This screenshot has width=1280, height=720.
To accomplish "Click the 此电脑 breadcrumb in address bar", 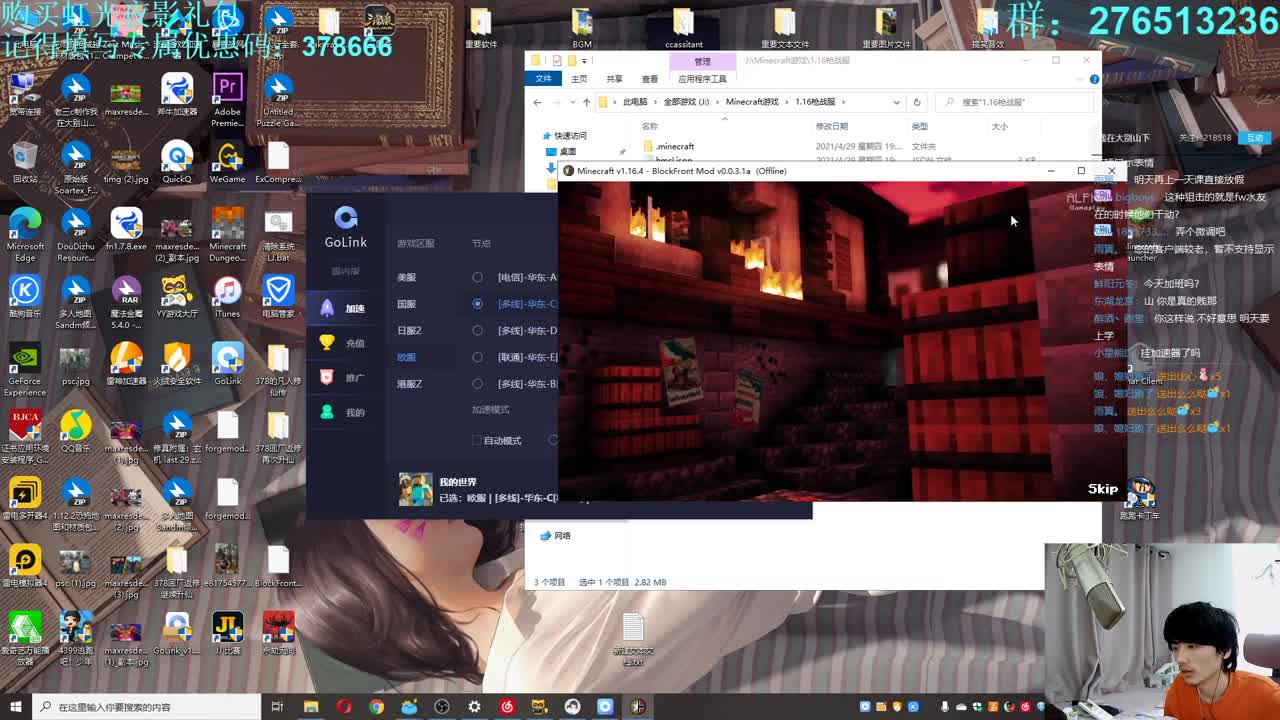I will click(635, 102).
